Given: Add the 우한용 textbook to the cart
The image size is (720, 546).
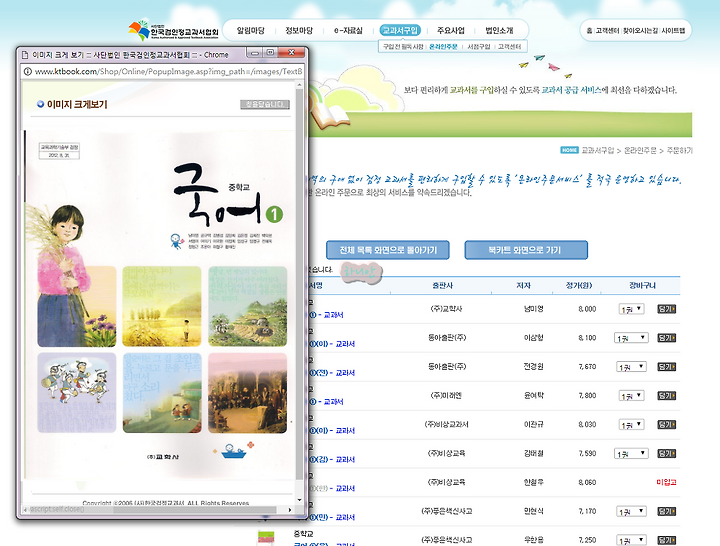Looking at the screenshot, I should point(666,540).
